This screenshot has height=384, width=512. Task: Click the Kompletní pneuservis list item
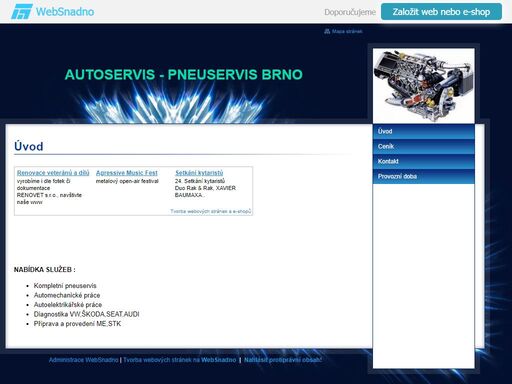coord(65,286)
